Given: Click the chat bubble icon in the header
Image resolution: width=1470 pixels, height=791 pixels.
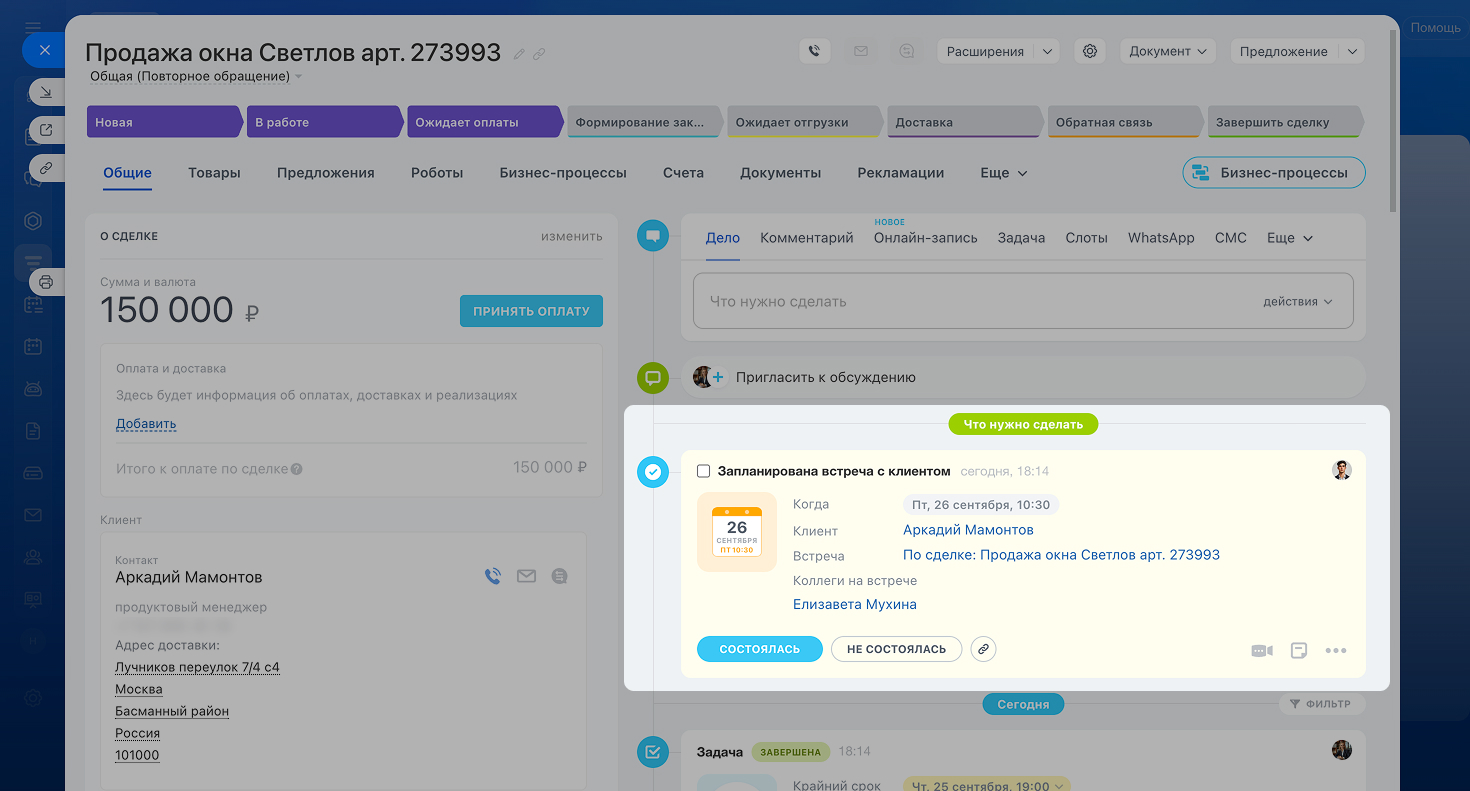Looking at the screenshot, I should coord(906,51).
